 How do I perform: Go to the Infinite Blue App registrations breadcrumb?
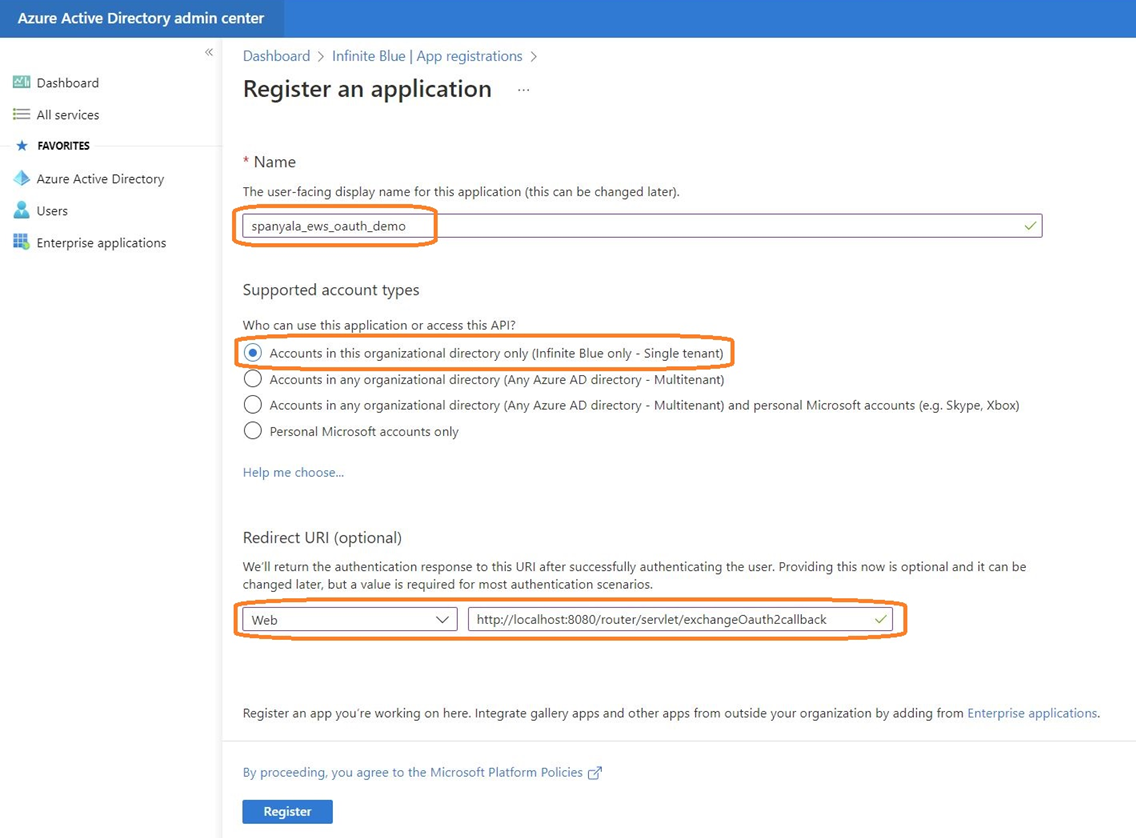[x=427, y=56]
